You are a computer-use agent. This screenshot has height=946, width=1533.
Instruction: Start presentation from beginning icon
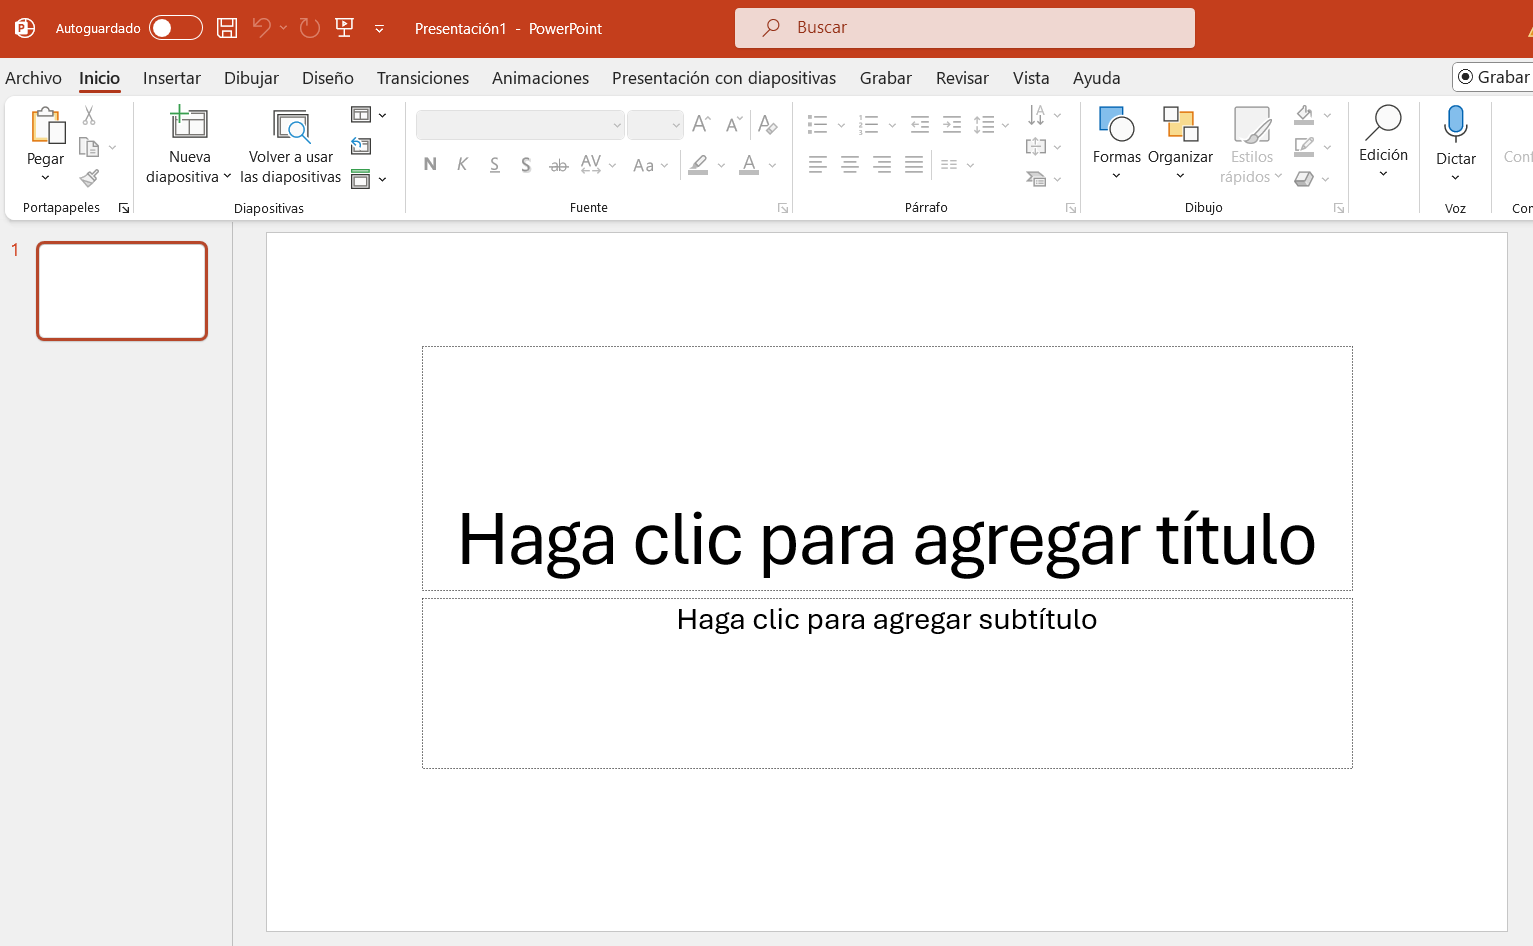point(345,28)
